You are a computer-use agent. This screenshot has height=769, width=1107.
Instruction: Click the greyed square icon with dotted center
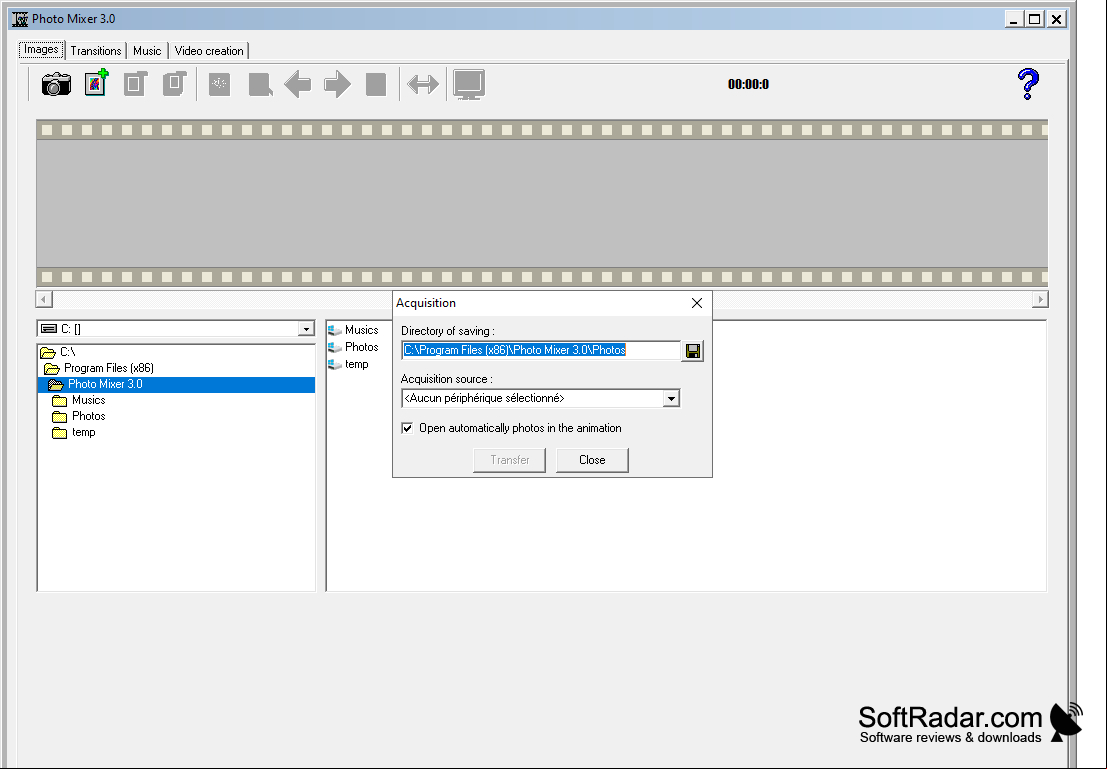(x=220, y=84)
